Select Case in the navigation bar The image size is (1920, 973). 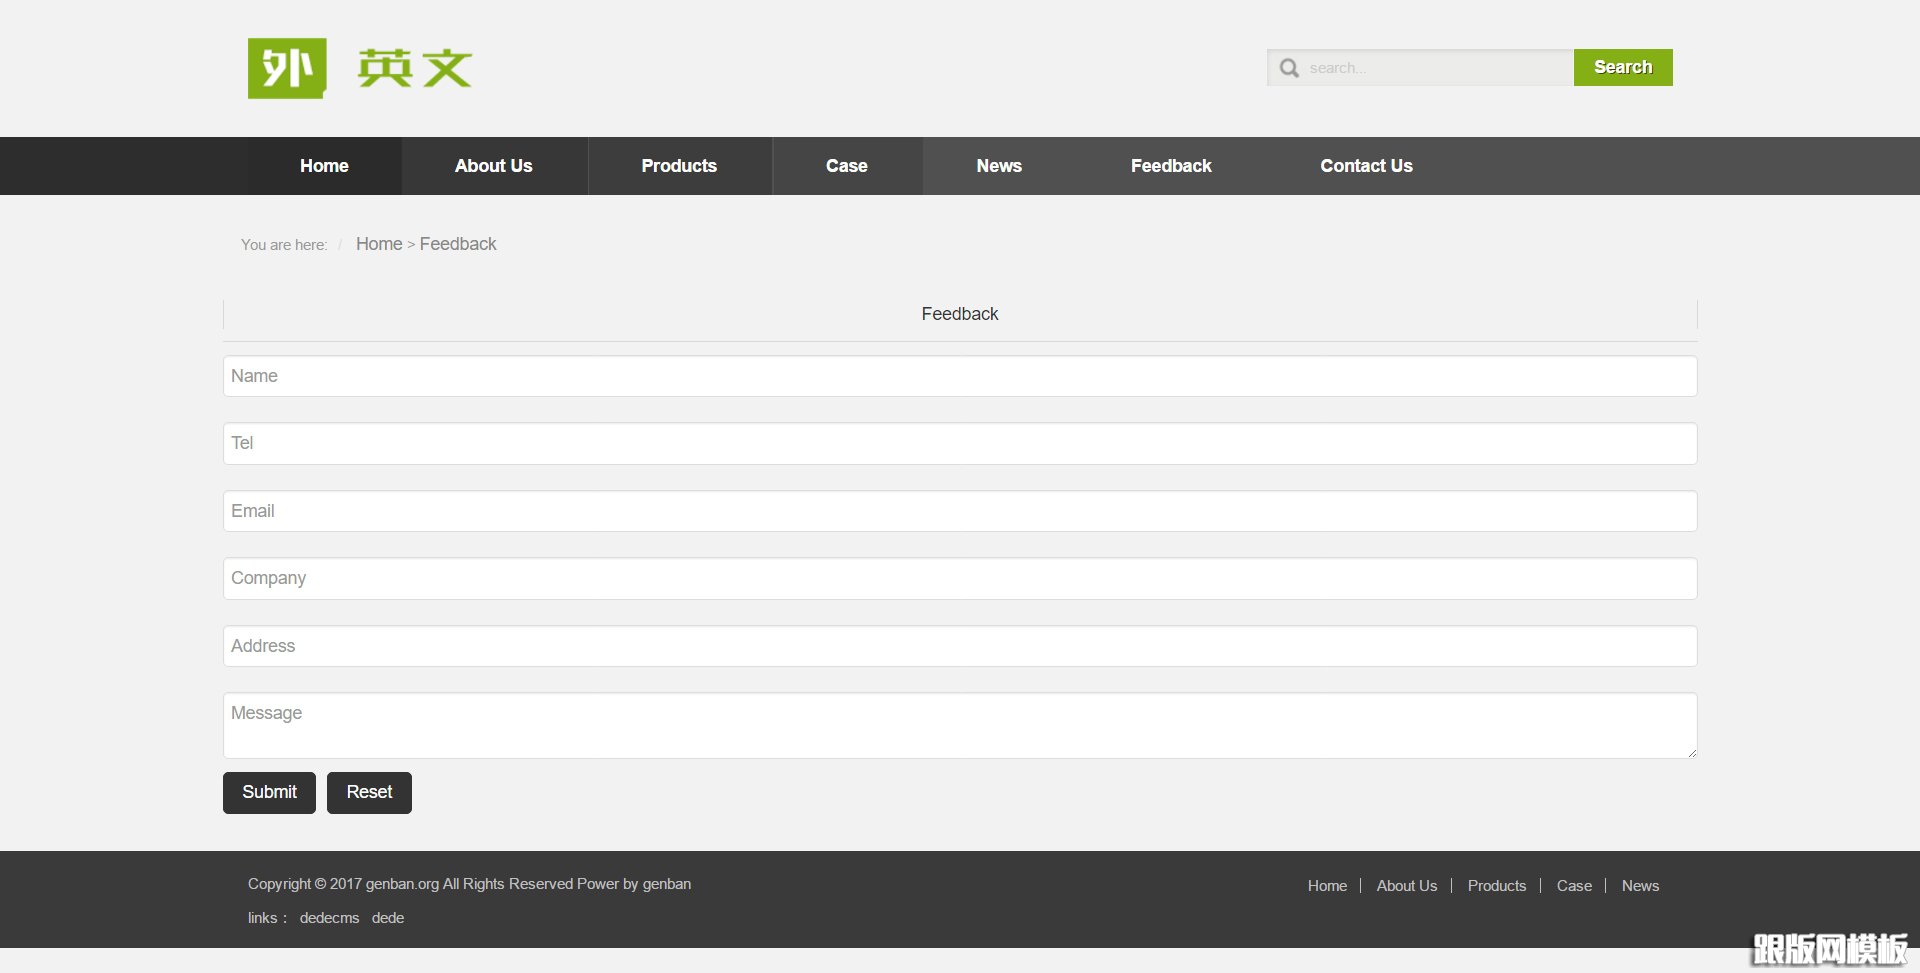point(846,166)
